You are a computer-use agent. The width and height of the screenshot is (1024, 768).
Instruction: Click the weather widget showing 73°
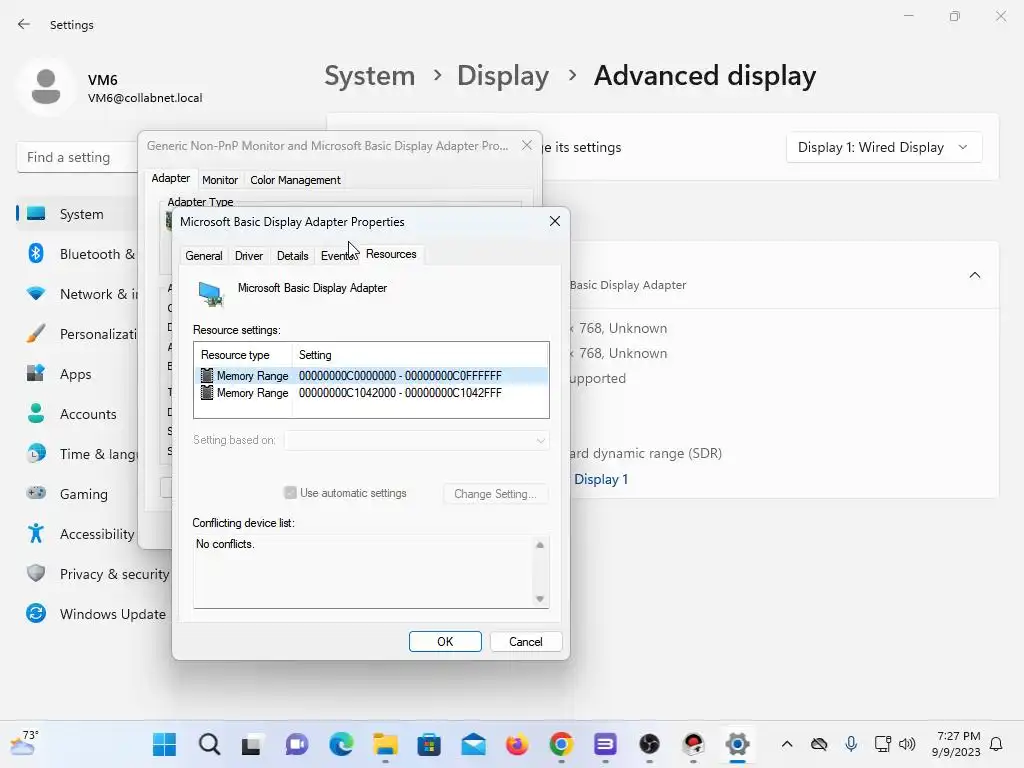pos(25,743)
